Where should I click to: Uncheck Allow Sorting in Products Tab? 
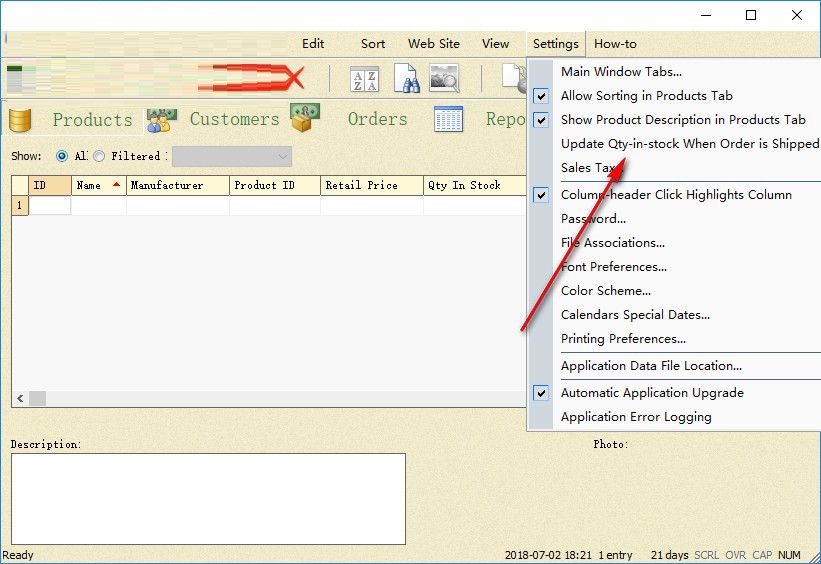point(541,96)
